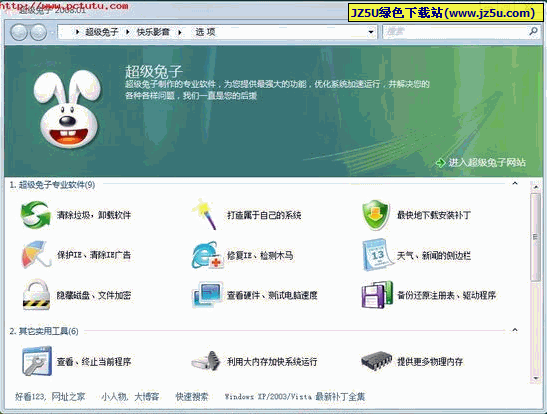Click the 2. 其它实用工具(6) heading

tap(44, 331)
